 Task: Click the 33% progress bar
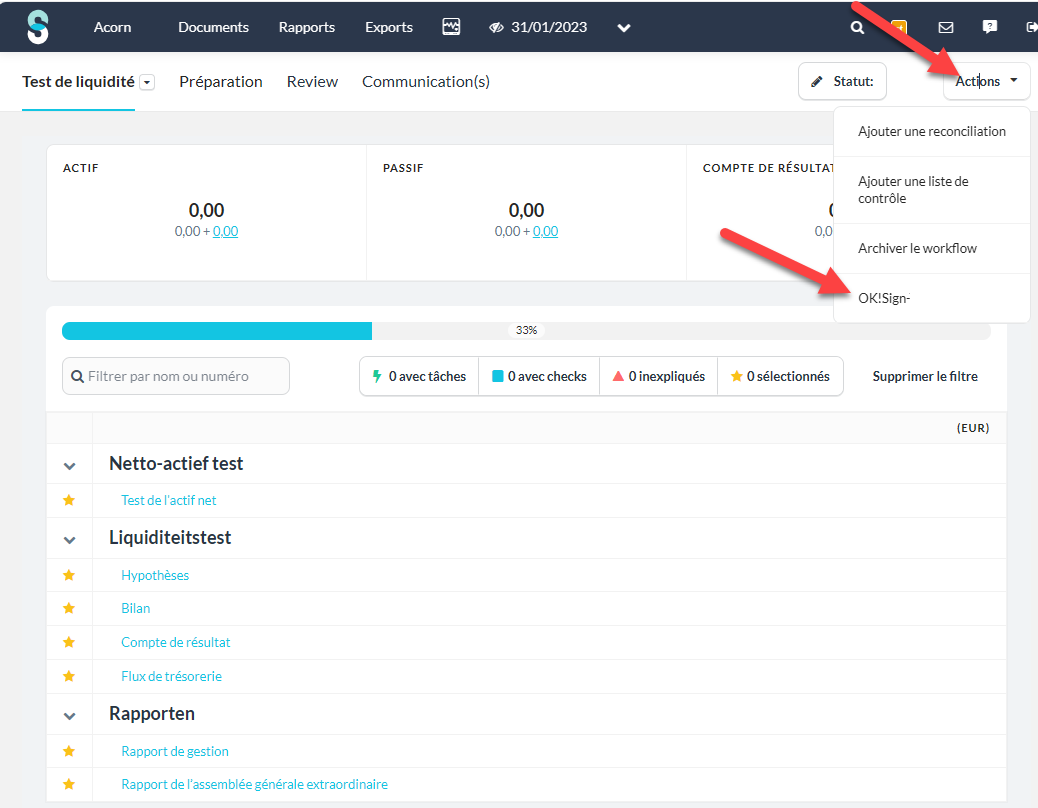pyautogui.click(x=526, y=330)
